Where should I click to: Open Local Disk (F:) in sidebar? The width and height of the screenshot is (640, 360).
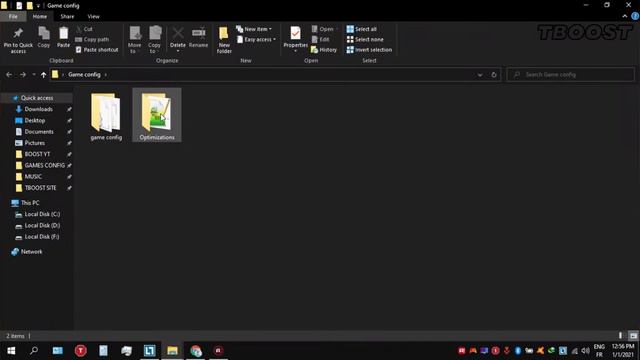(42, 237)
